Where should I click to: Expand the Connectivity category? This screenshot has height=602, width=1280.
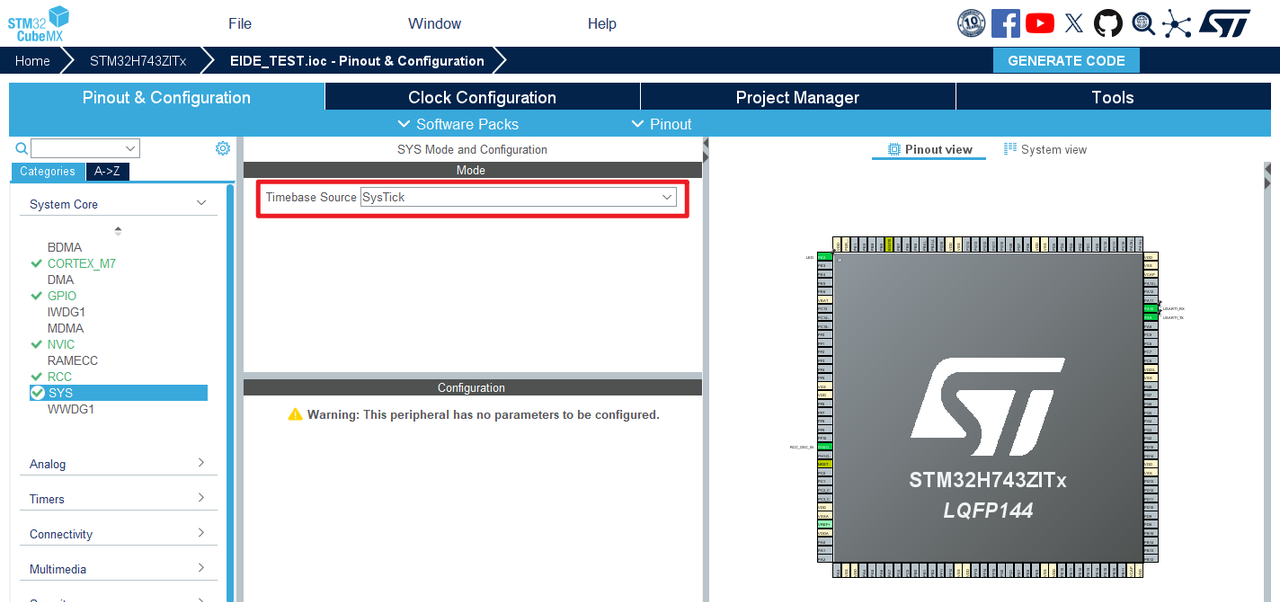tap(118, 534)
